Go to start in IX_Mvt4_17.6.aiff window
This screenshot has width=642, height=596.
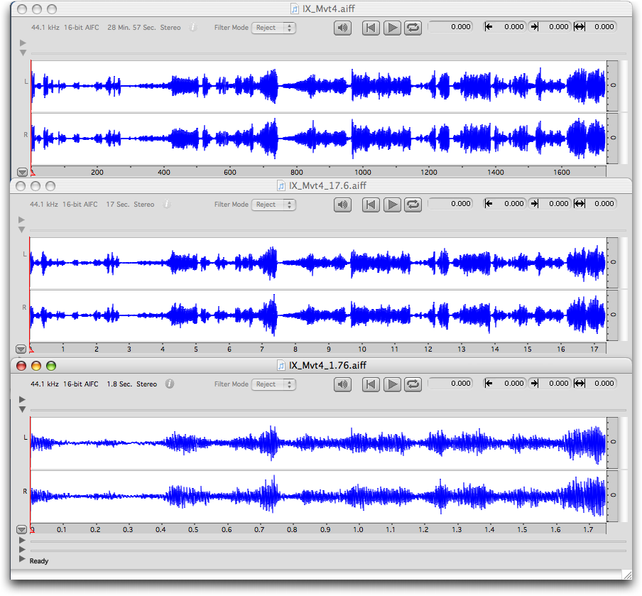pos(371,204)
